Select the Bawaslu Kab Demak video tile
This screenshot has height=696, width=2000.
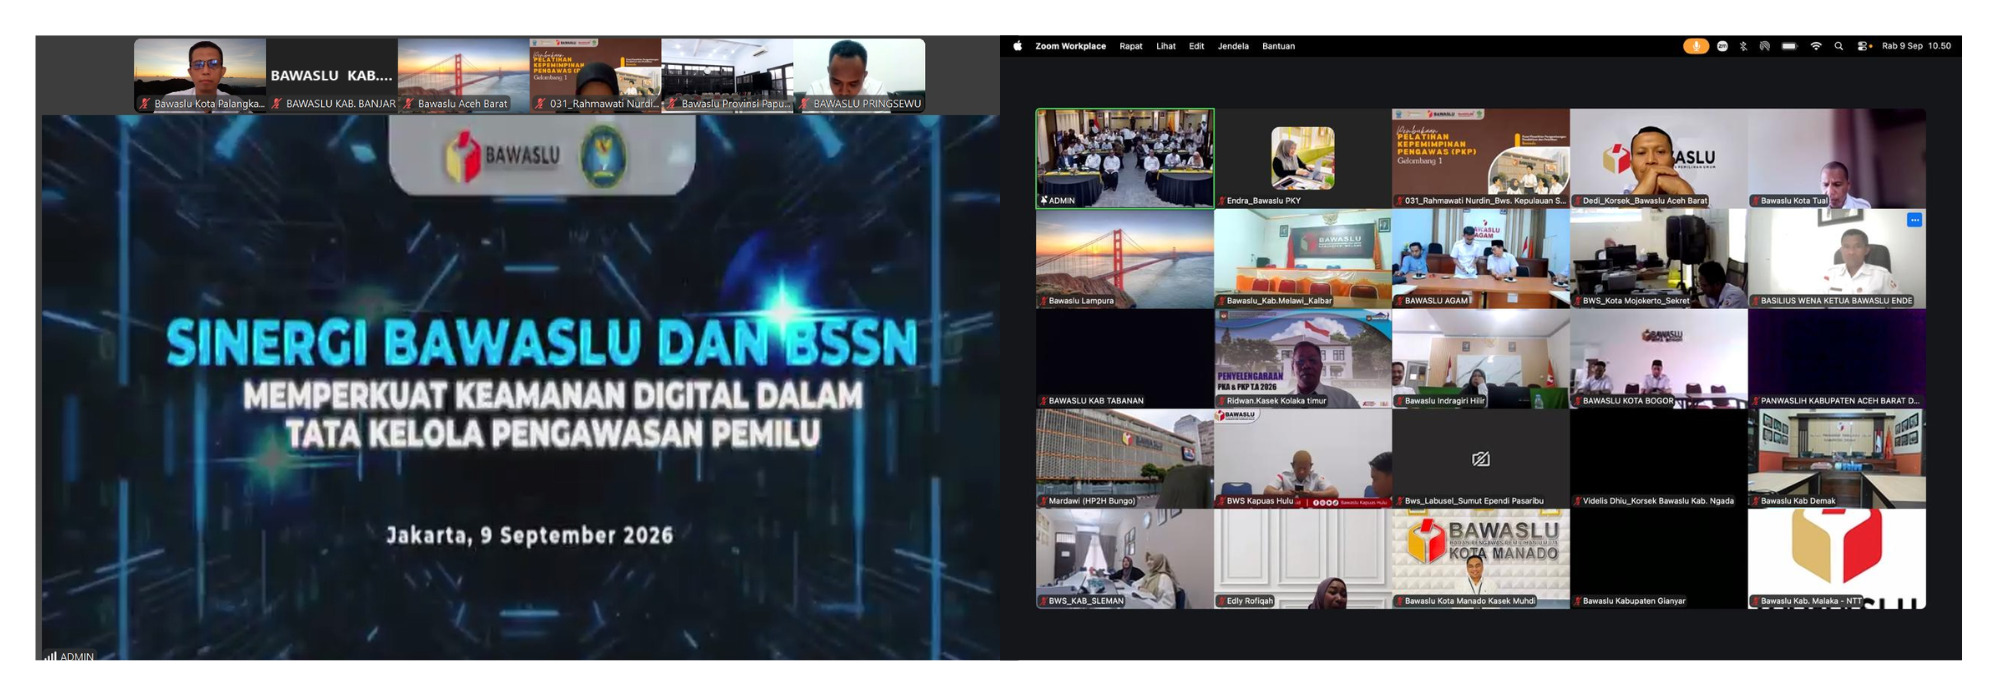click(1837, 458)
